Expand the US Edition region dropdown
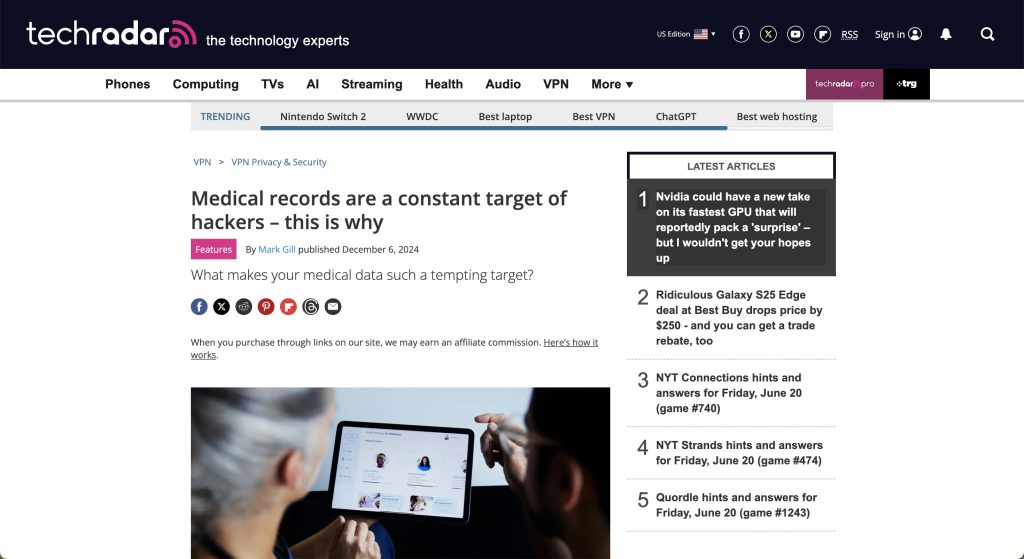The image size is (1024, 559). click(686, 34)
